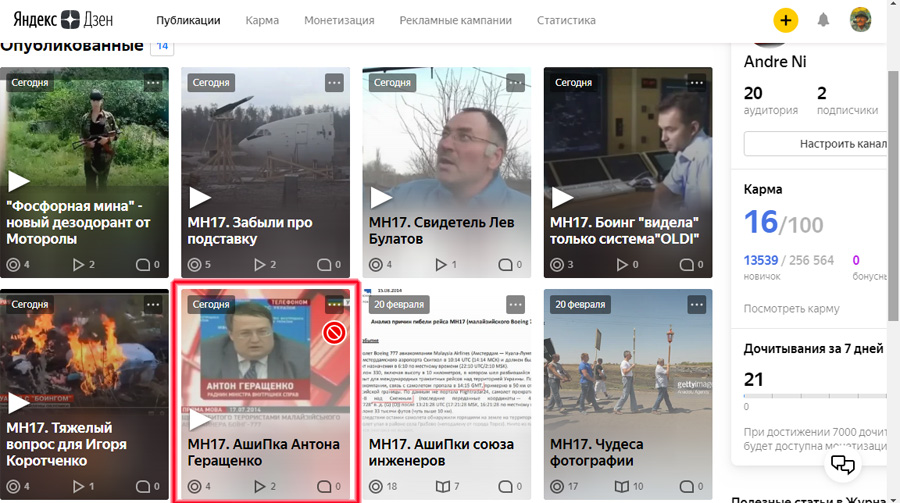Click plays count icon on "Забыли про подставку" card
Screen dimensions: 900x503
point(259,265)
